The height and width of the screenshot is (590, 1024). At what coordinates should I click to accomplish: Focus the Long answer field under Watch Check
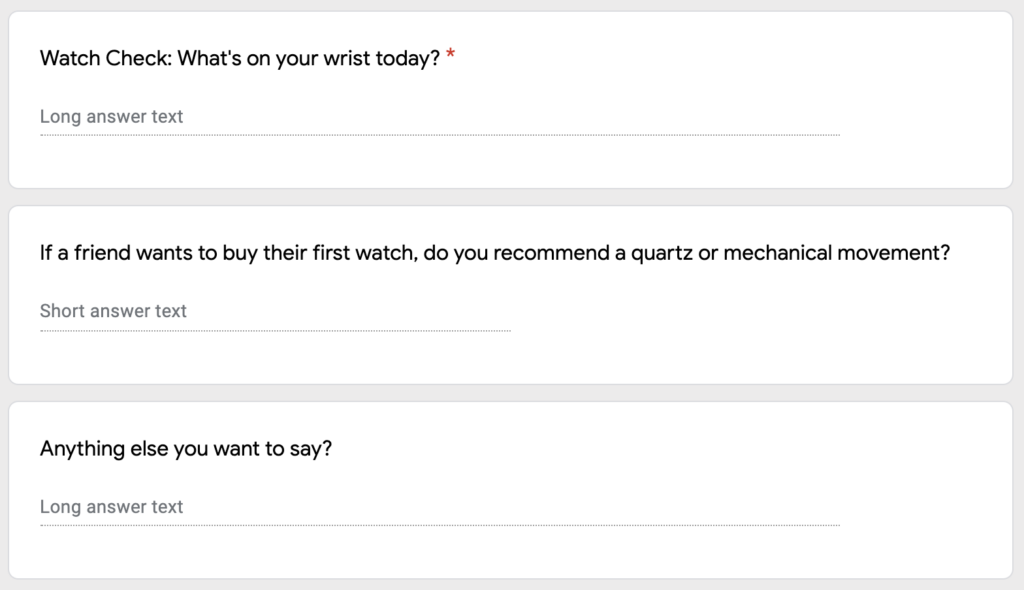tap(440, 116)
